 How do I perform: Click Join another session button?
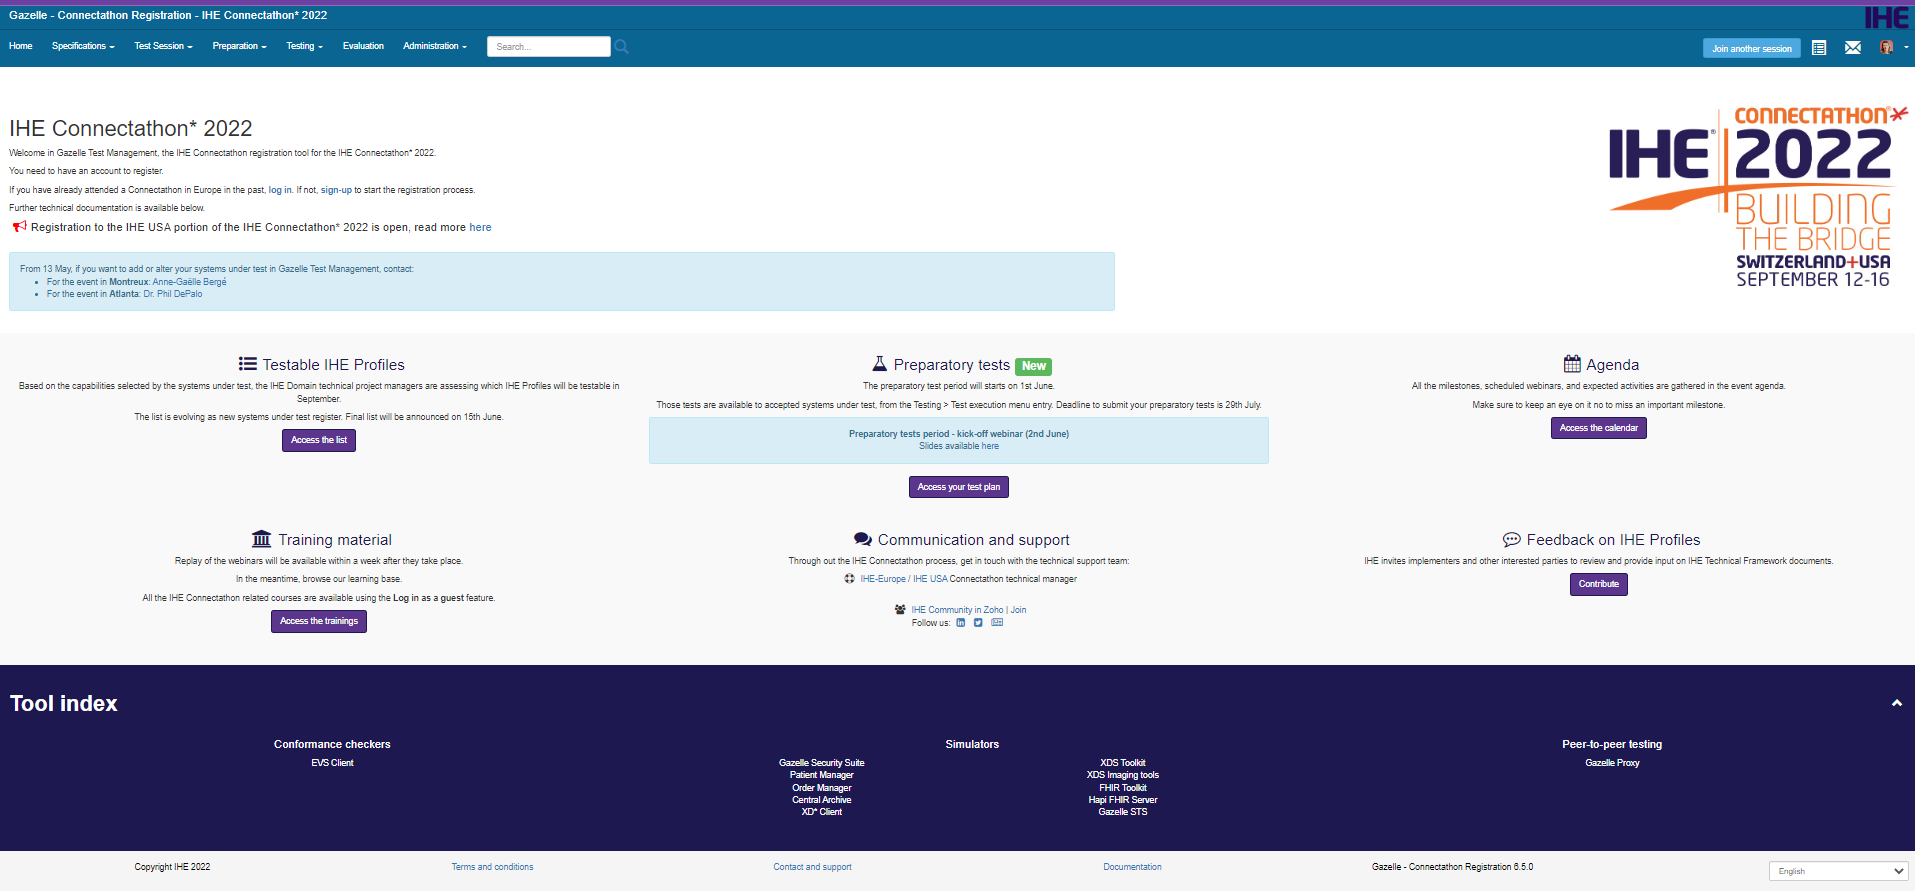[1751, 48]
